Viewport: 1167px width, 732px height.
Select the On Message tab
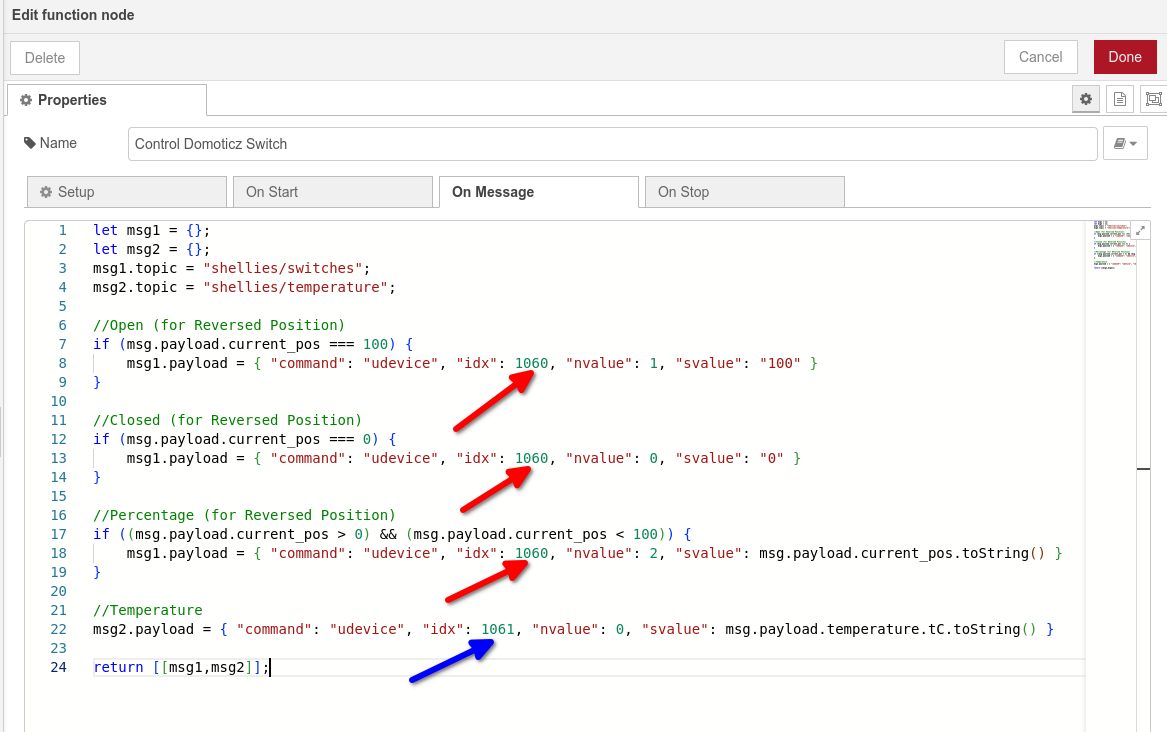(539, 192)
